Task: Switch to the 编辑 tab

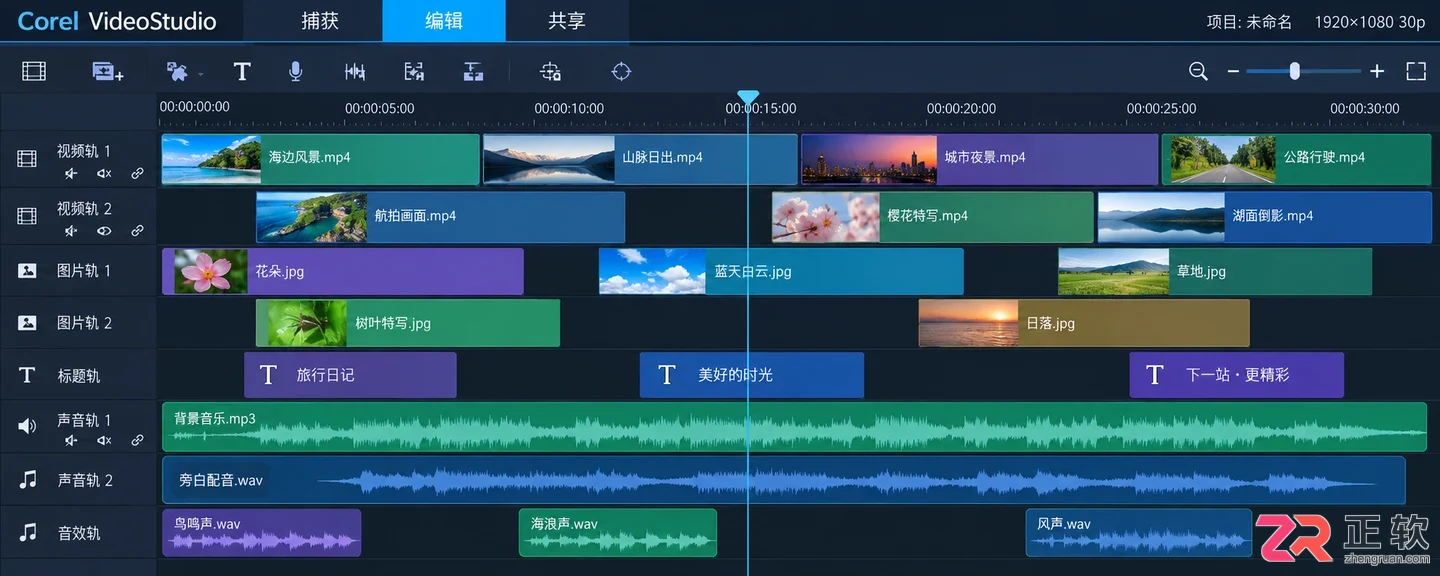Action: [444, 21]
